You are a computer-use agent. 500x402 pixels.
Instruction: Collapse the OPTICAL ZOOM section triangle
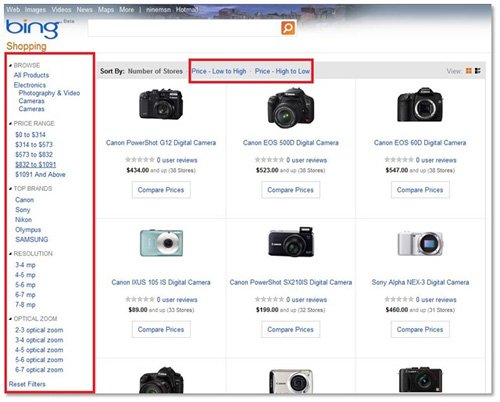10,319
